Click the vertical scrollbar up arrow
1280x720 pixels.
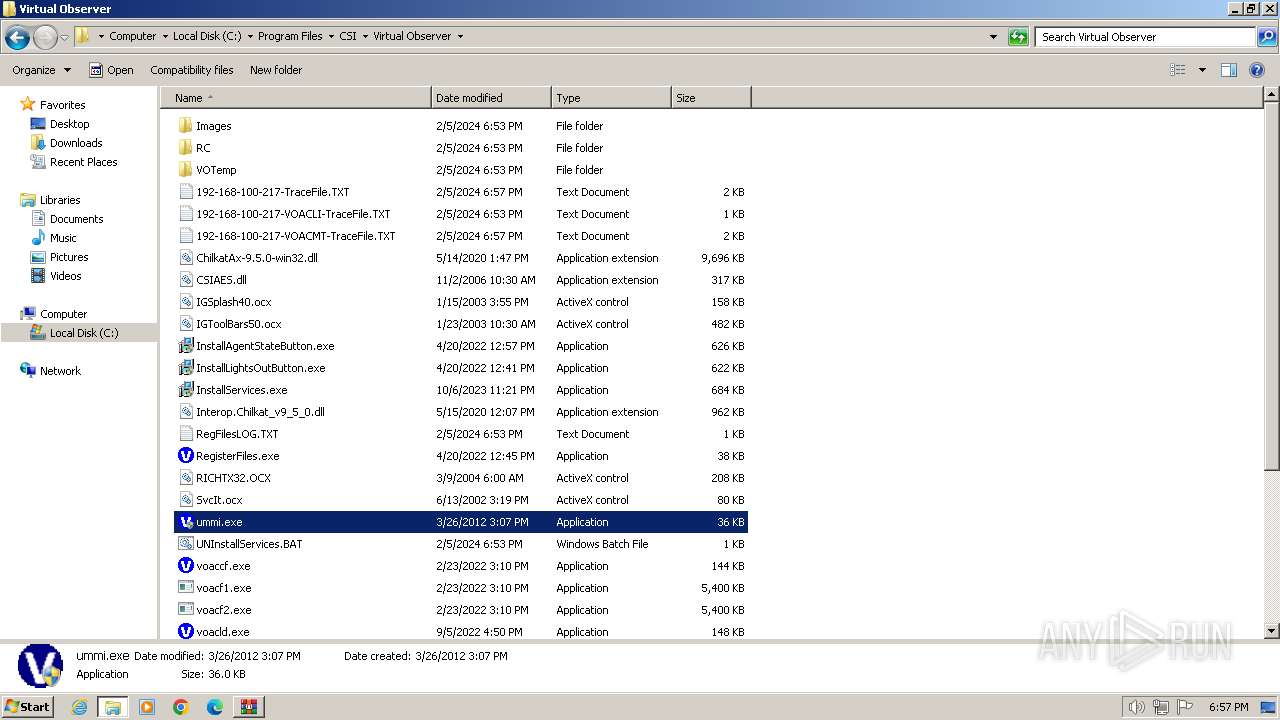point(1272,95)
